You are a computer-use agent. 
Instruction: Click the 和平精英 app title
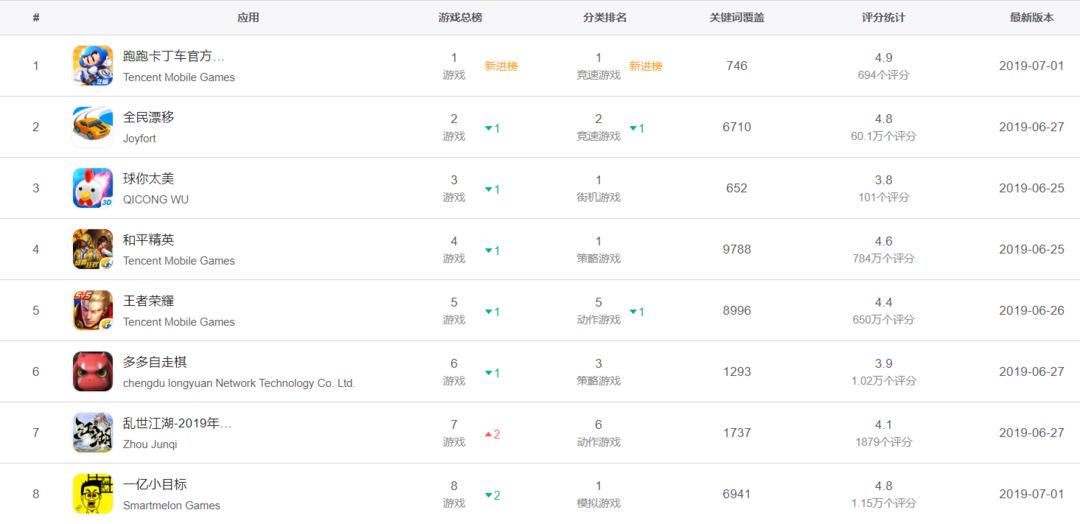pyautogui.click(x=149, y=240)
